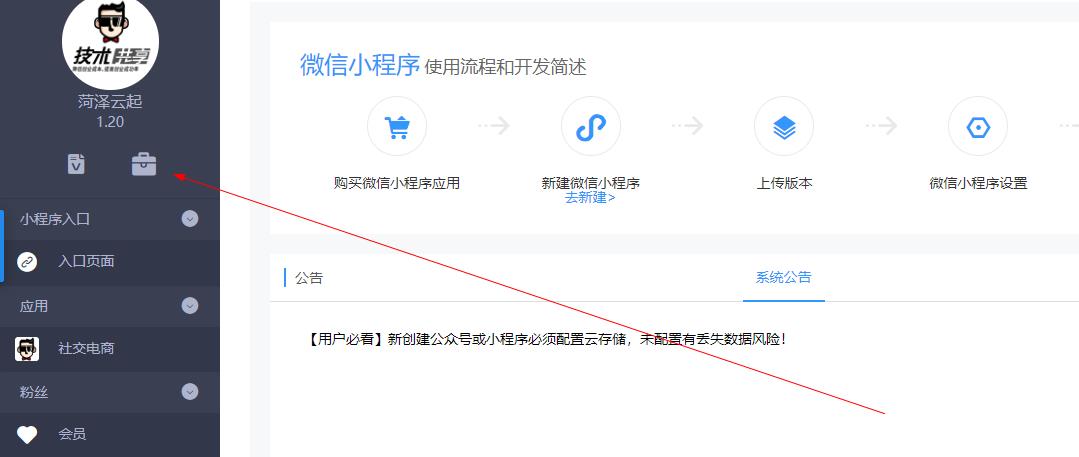Viewport: 1079px width, 457px height.
Task: Click the 微信小程序设置 label
Action: point(978,183)
